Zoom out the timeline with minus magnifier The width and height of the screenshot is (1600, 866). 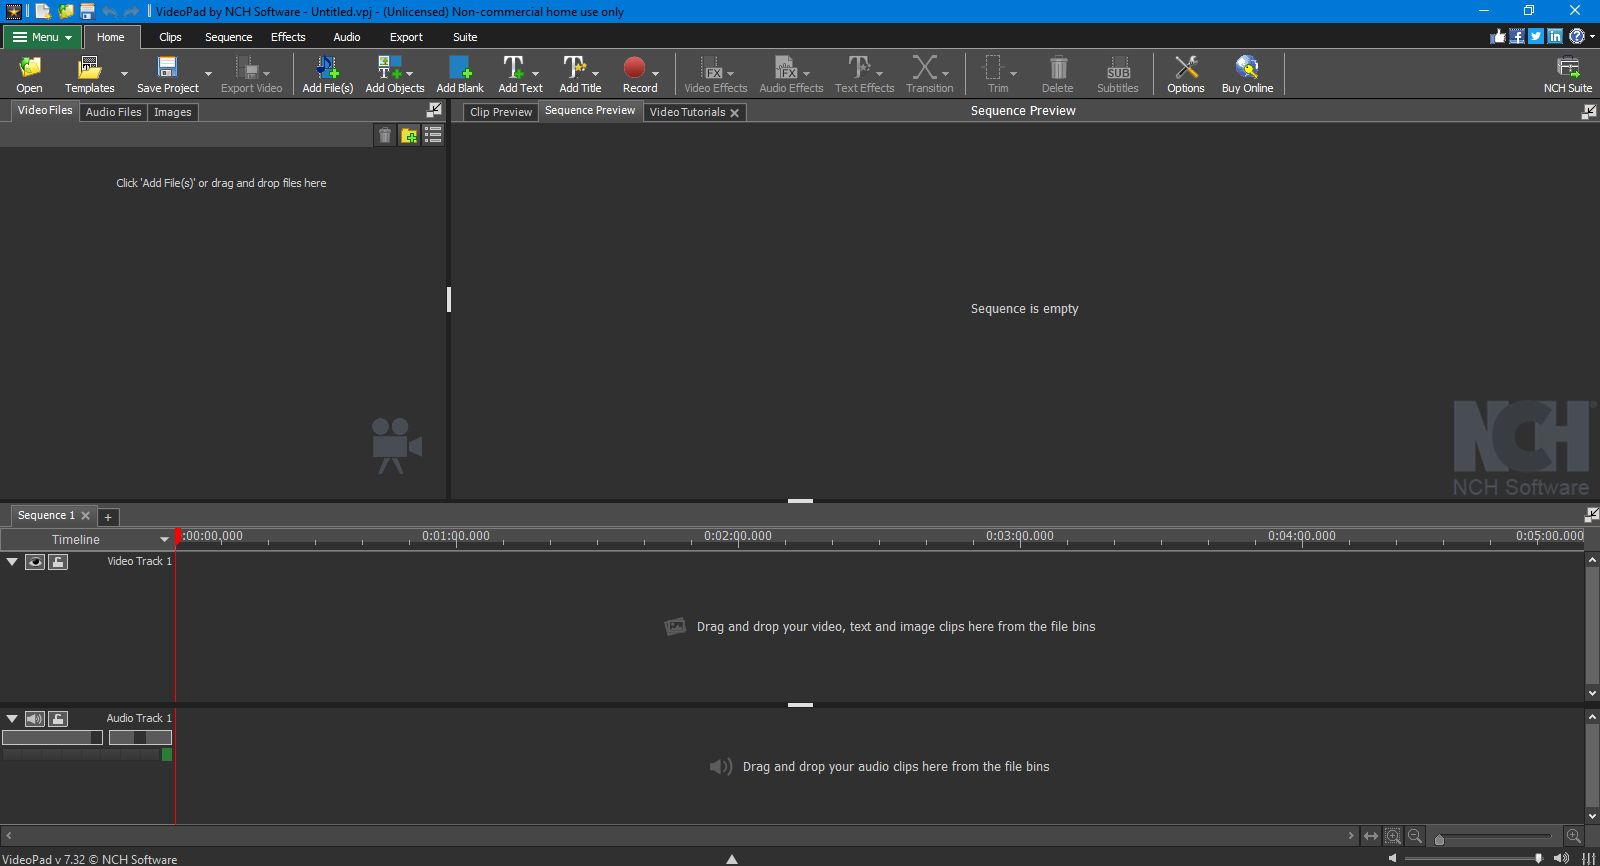click(1415, 836)
